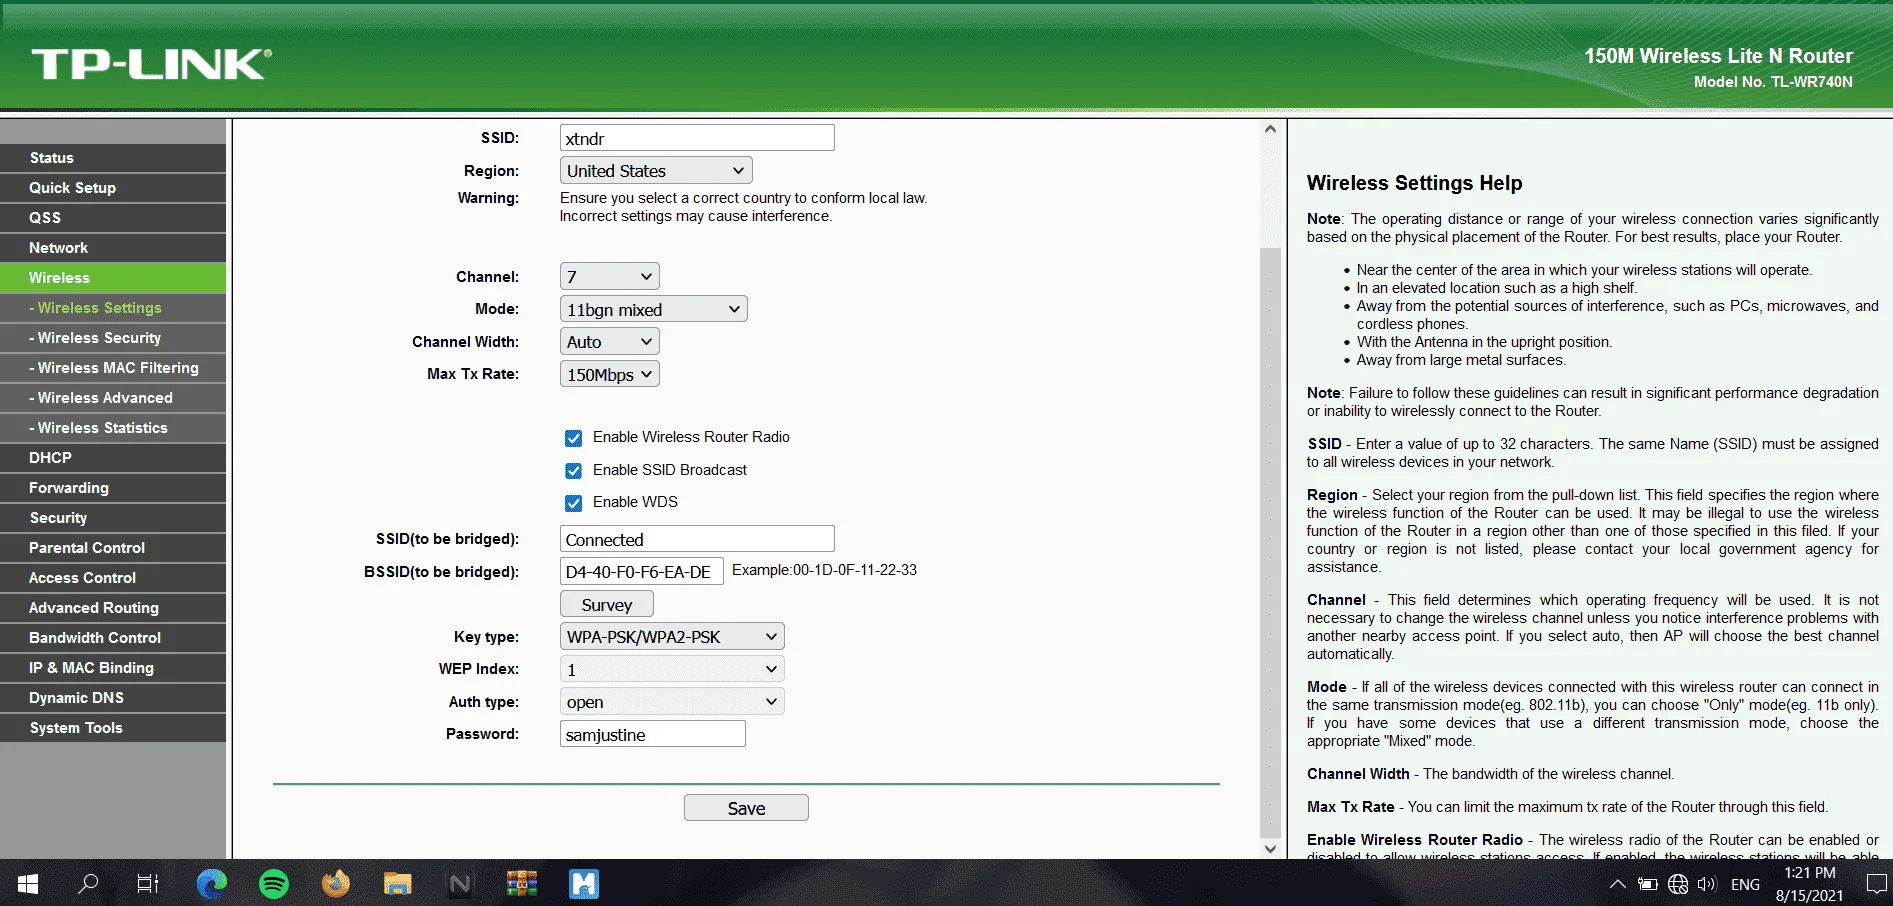
Task: Open Wireless Security submenu
Action: click(x=113, y=338)
